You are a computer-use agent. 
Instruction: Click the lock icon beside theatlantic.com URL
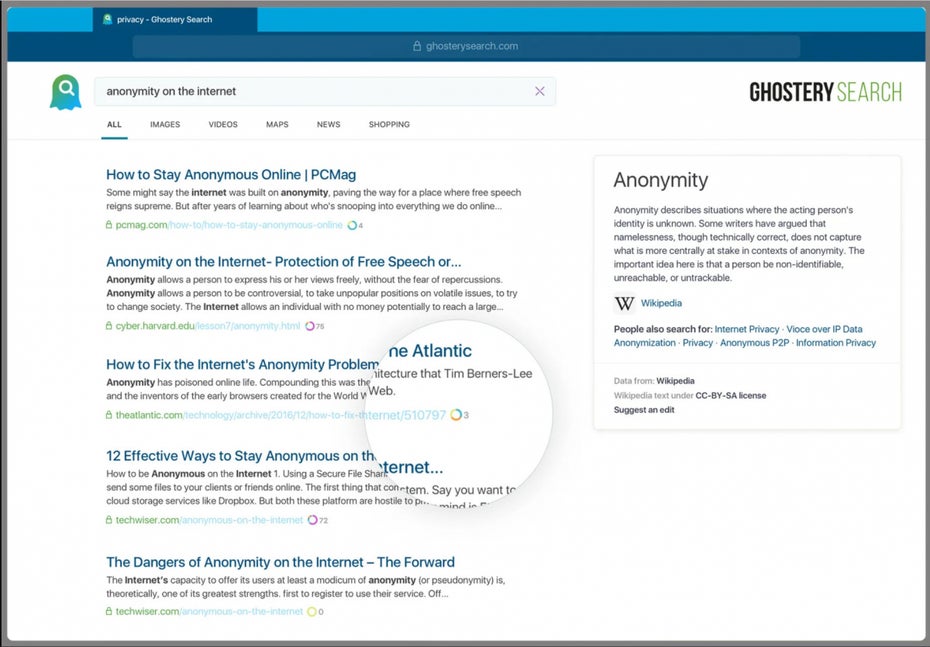(109, 415)
